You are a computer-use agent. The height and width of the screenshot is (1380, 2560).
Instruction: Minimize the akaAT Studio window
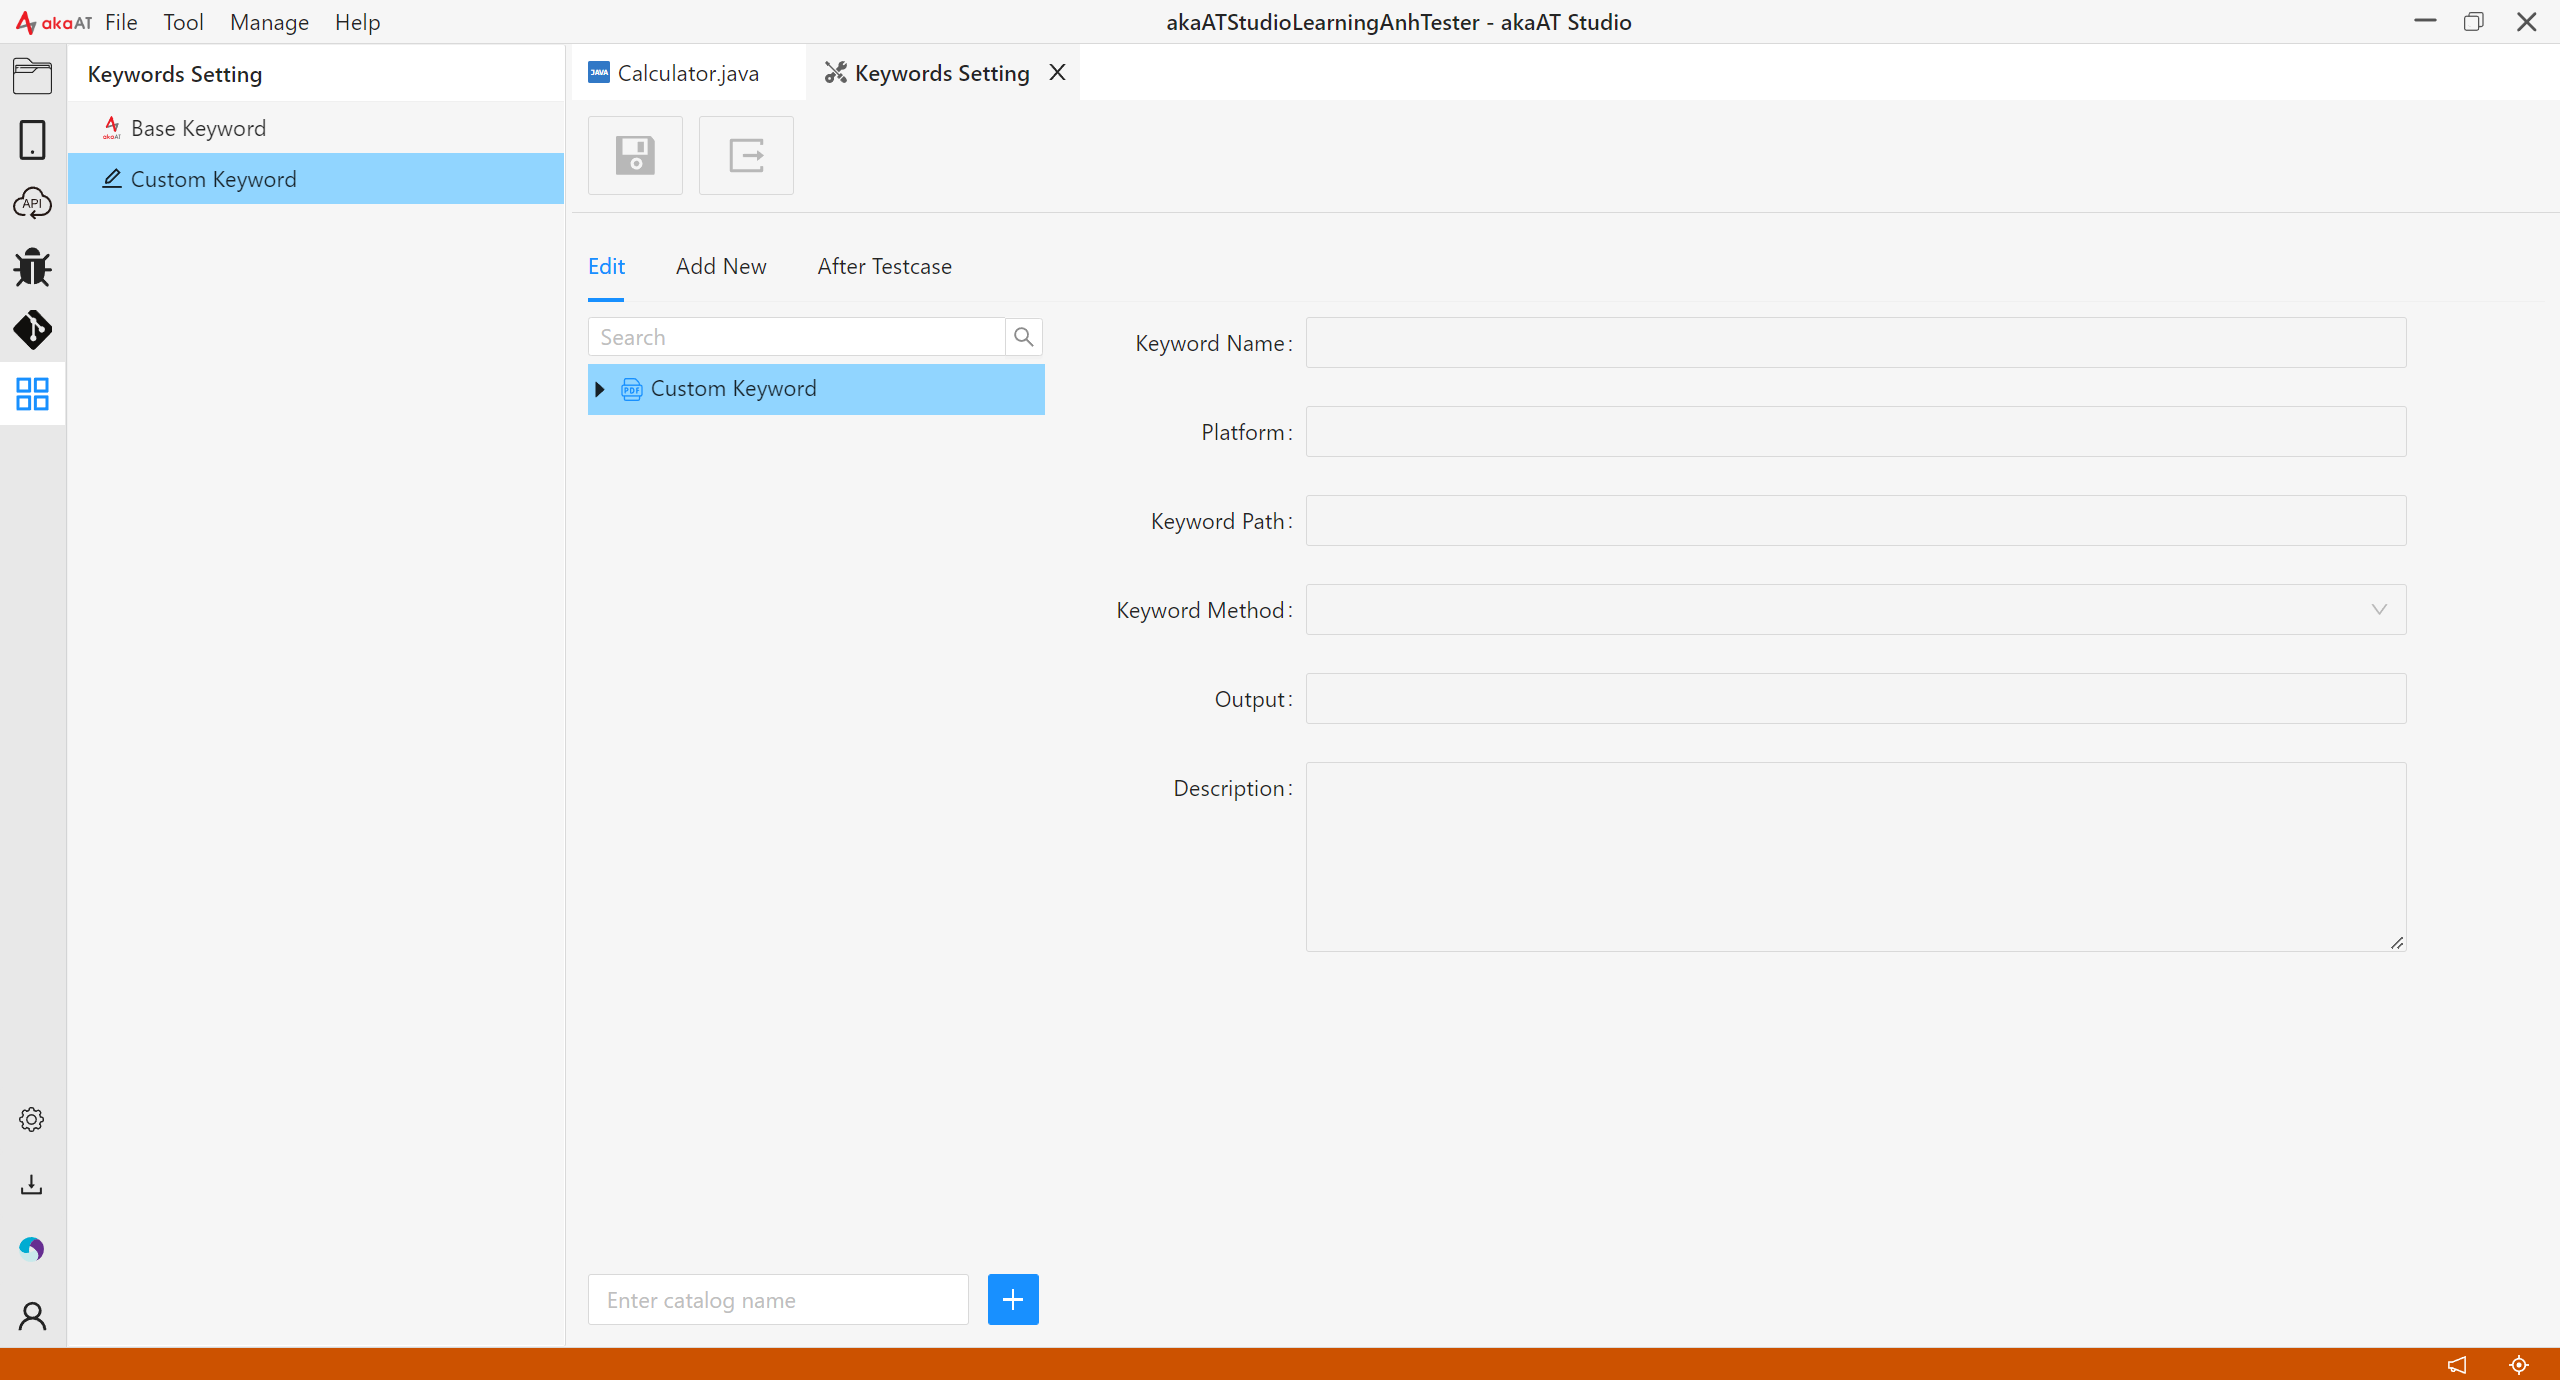point(2425,21)
